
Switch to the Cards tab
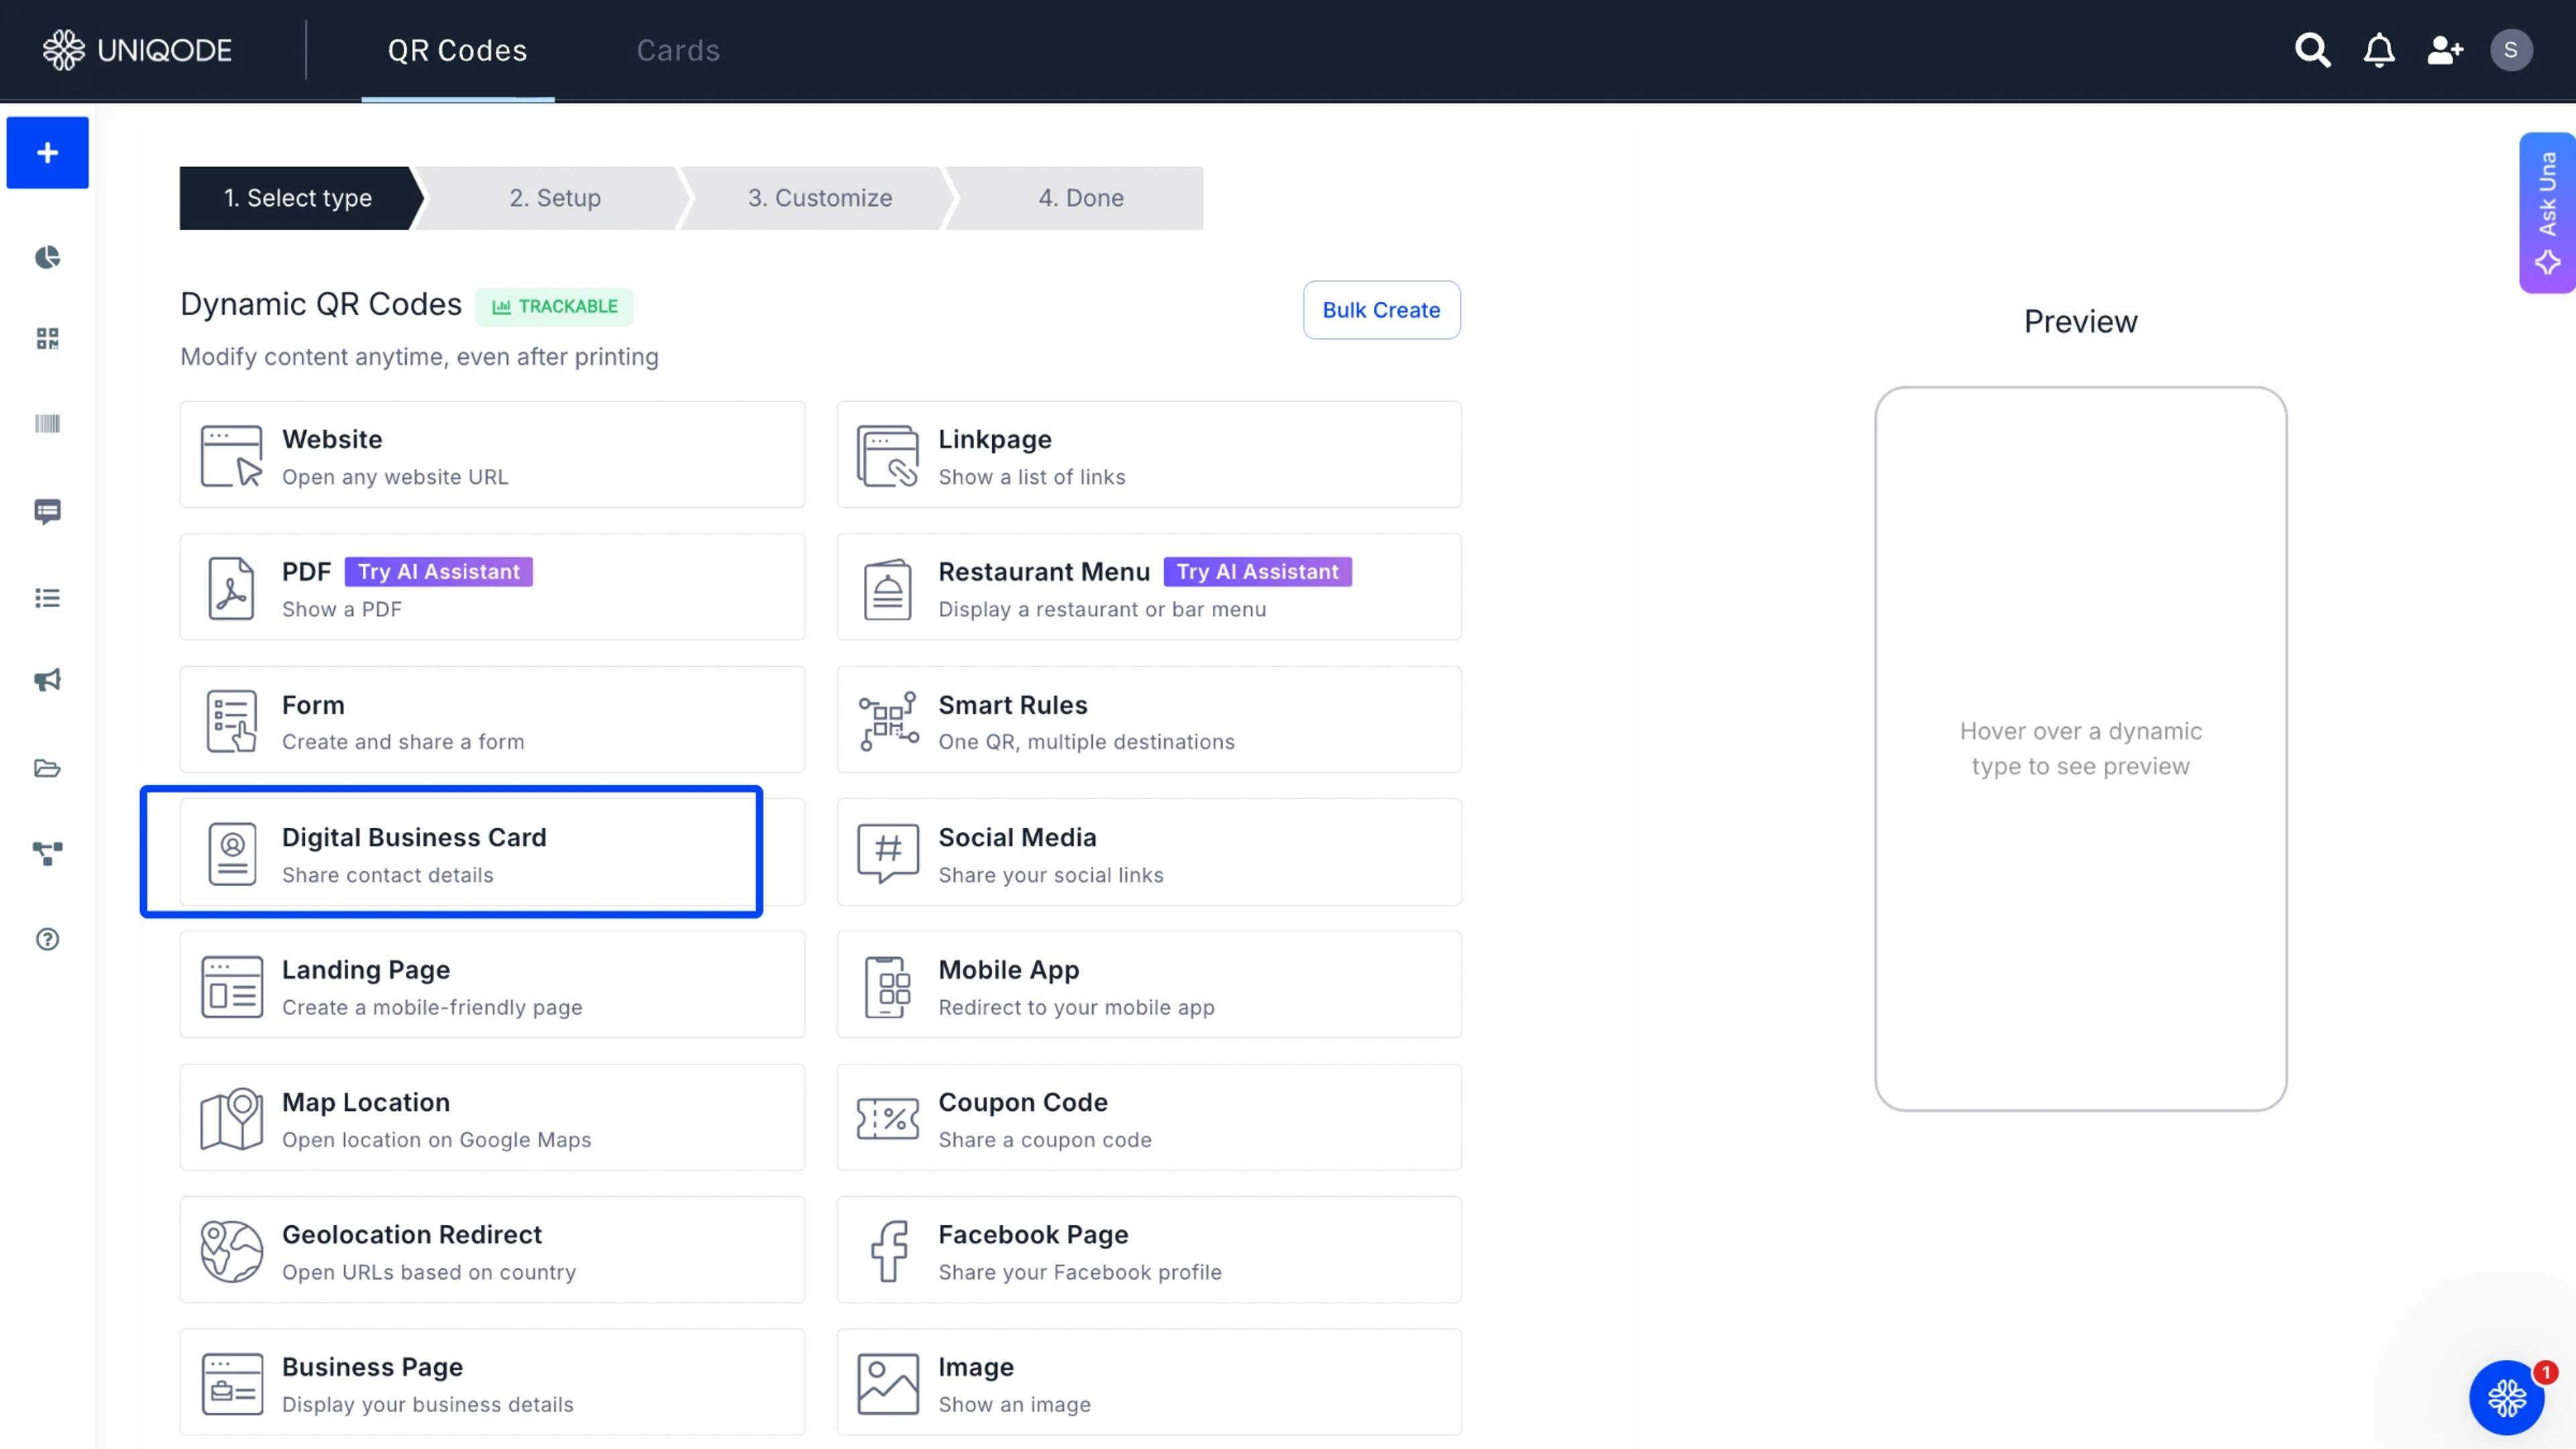coord(678,51)
